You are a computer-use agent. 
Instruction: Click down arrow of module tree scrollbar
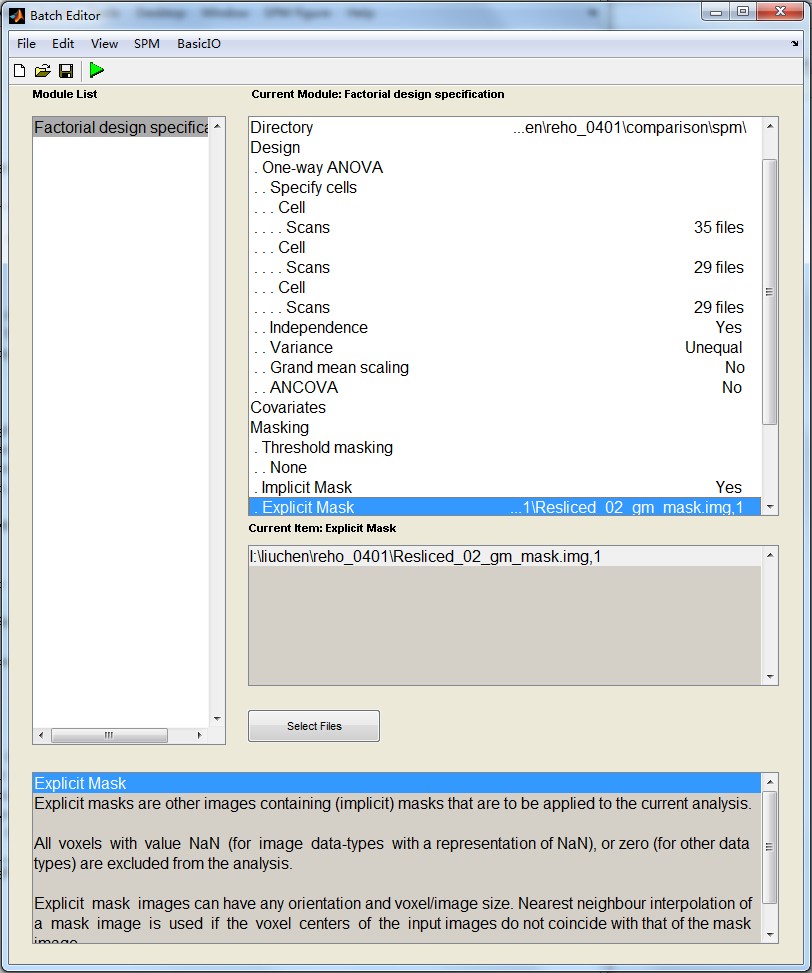(770, 507)
